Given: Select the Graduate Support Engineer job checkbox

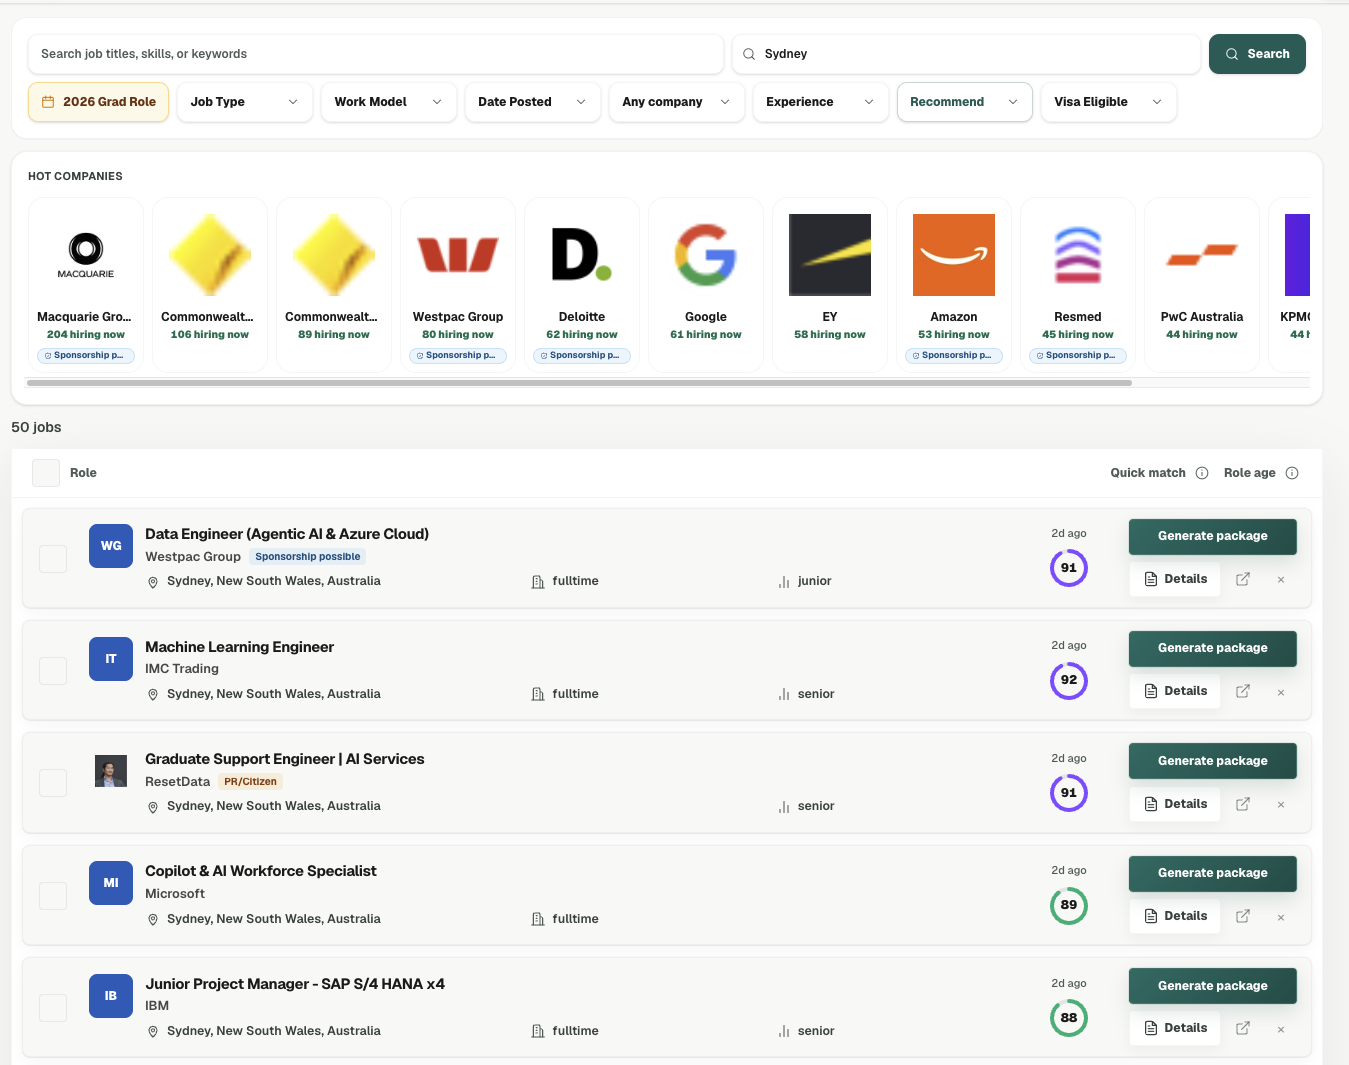Looking at the screenshot, I should tap(53, 783).
